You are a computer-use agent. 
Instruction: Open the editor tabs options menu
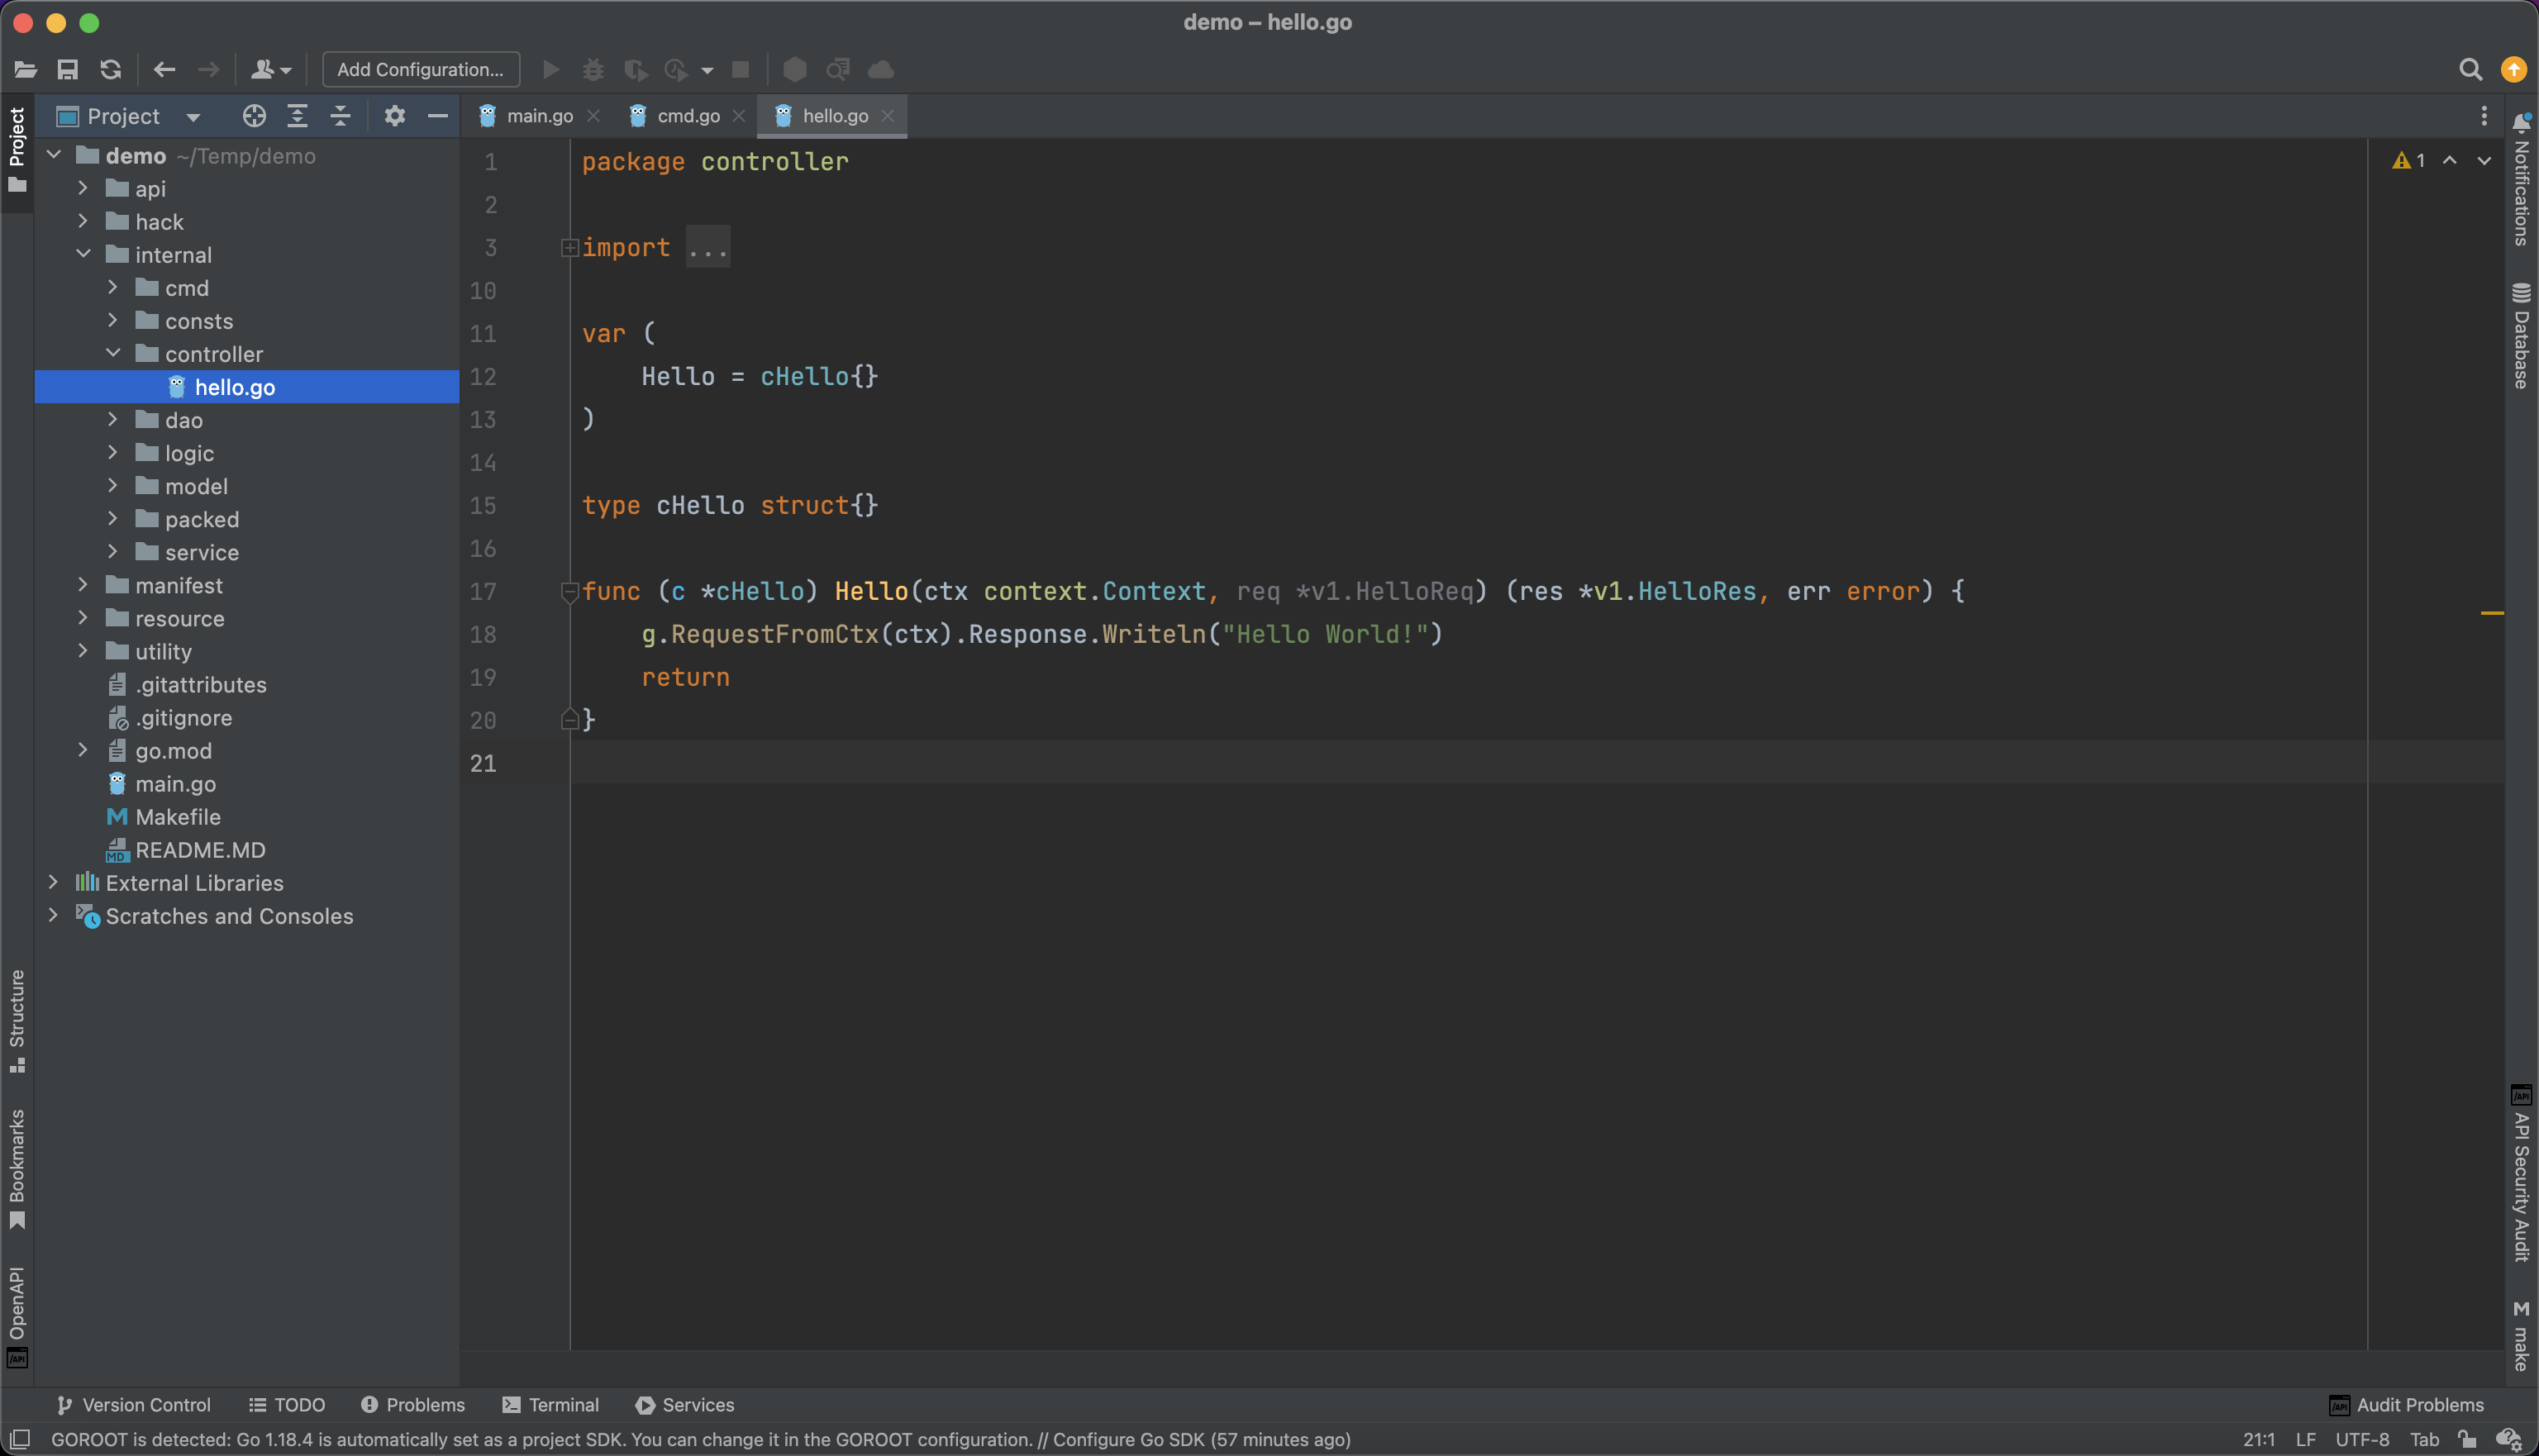[x=2483, y=116]
